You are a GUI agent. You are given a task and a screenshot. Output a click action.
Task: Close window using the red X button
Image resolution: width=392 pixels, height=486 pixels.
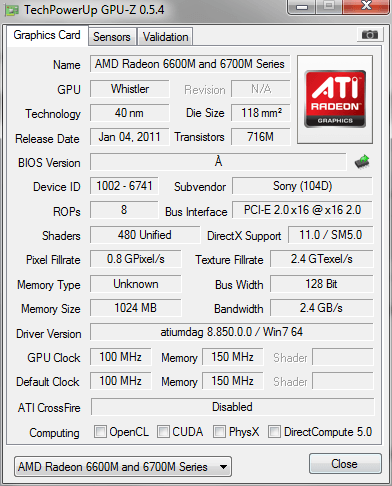tap(366, 6)
